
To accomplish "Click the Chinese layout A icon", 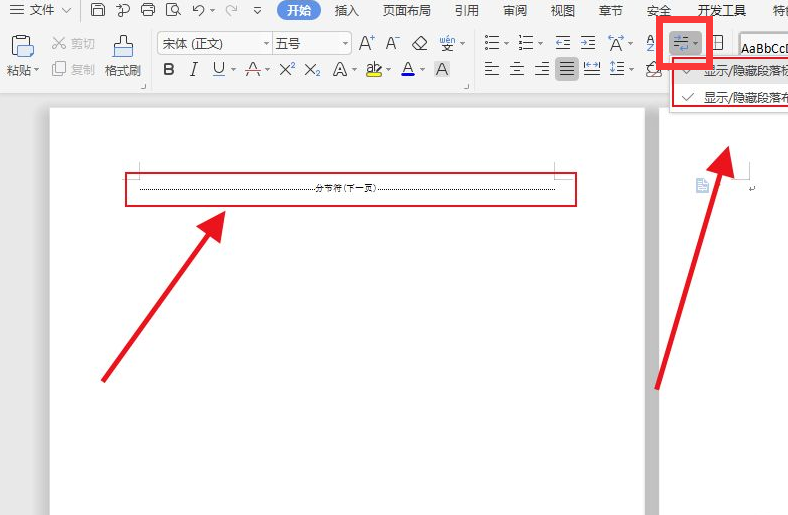I will point(616,43).
